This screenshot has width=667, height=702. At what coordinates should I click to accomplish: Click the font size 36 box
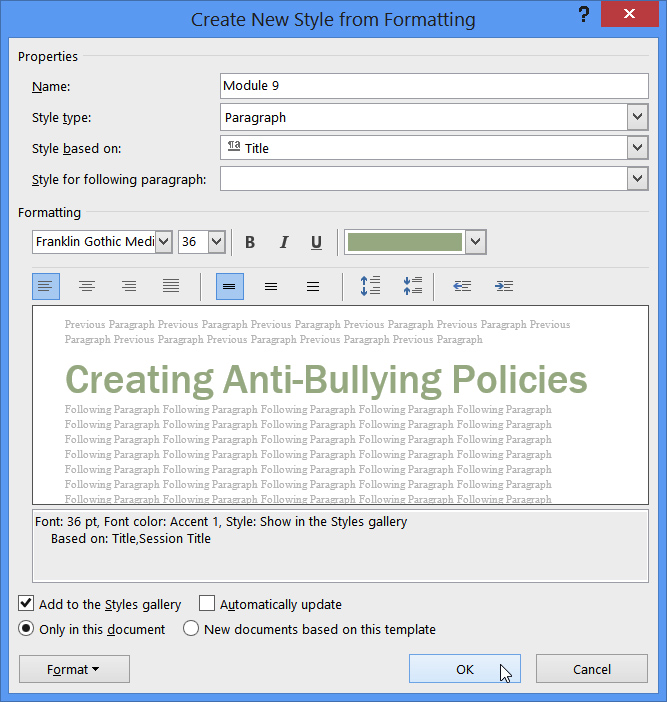tap(193, 242)
